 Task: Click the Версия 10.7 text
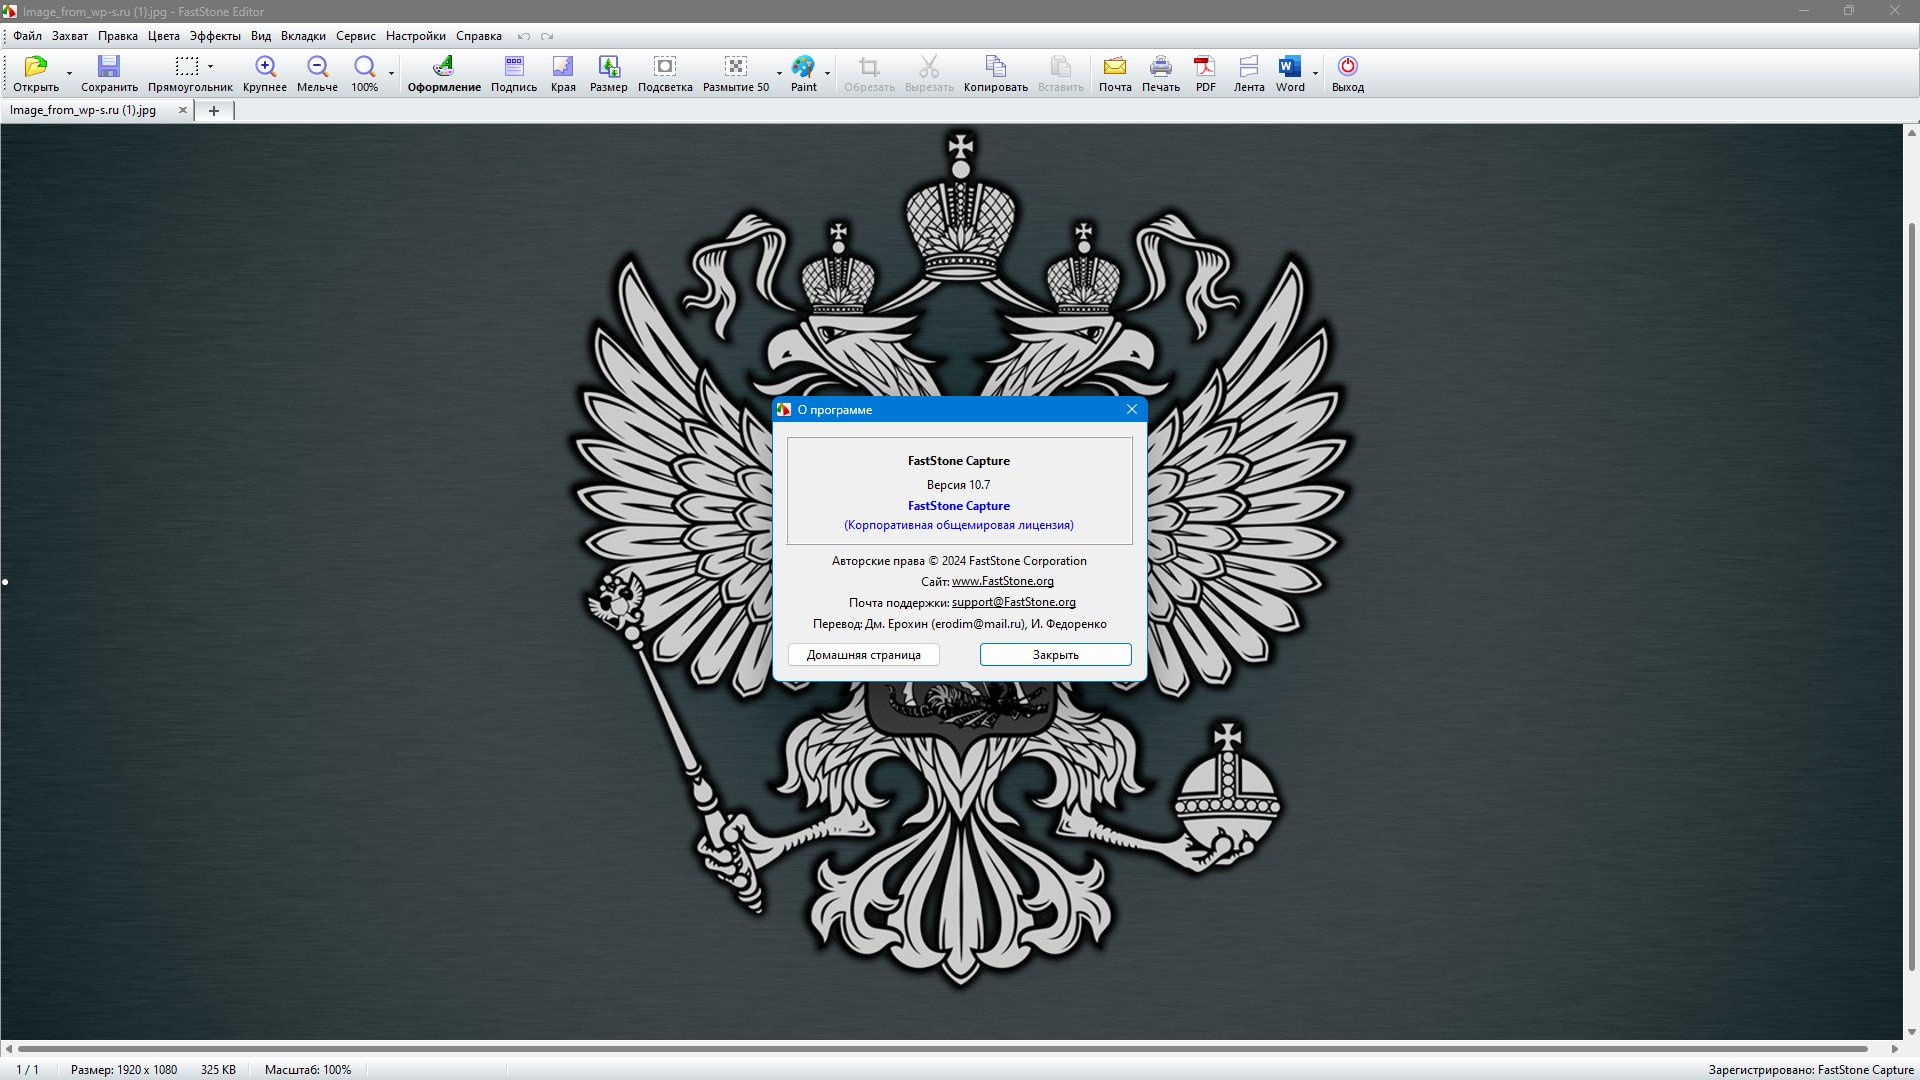pyautogui.click(x=958, y=485)
